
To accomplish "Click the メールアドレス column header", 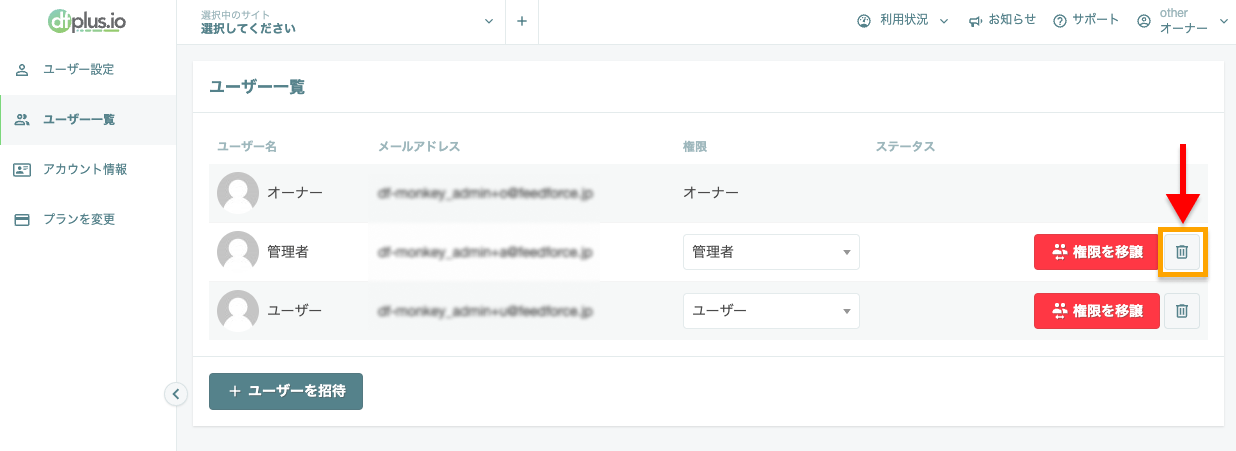I will point(419,147).
